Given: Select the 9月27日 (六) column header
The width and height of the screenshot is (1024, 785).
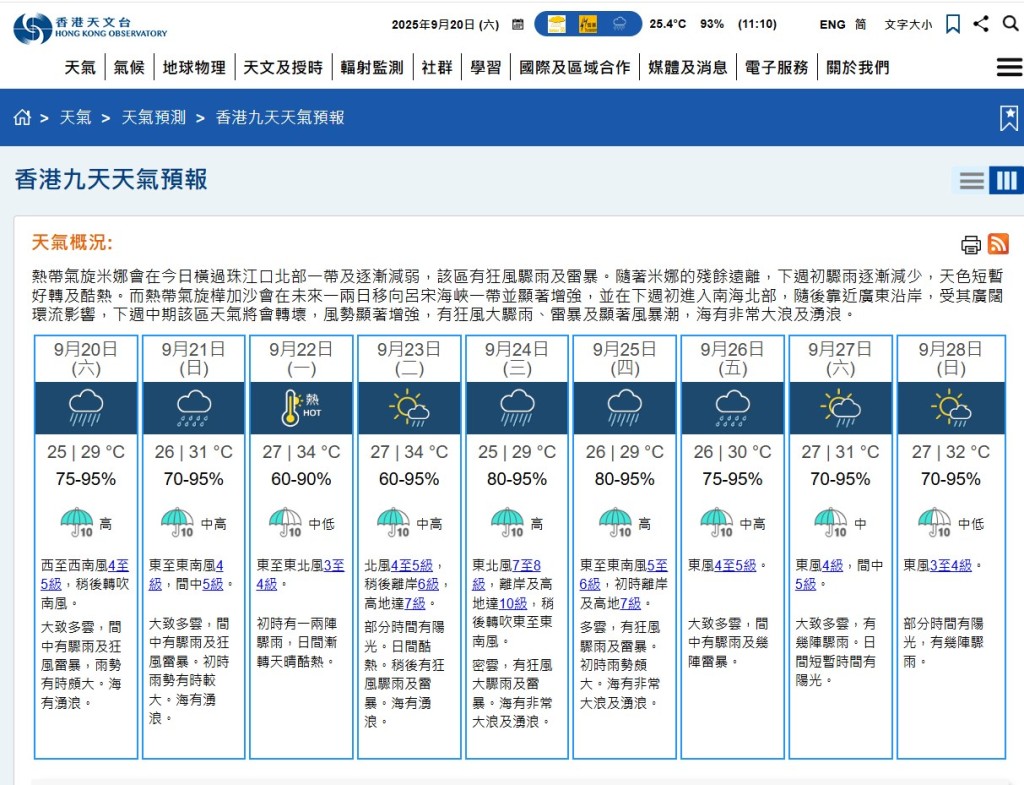Looking at the screenshot, I should (x=840, y=359).
